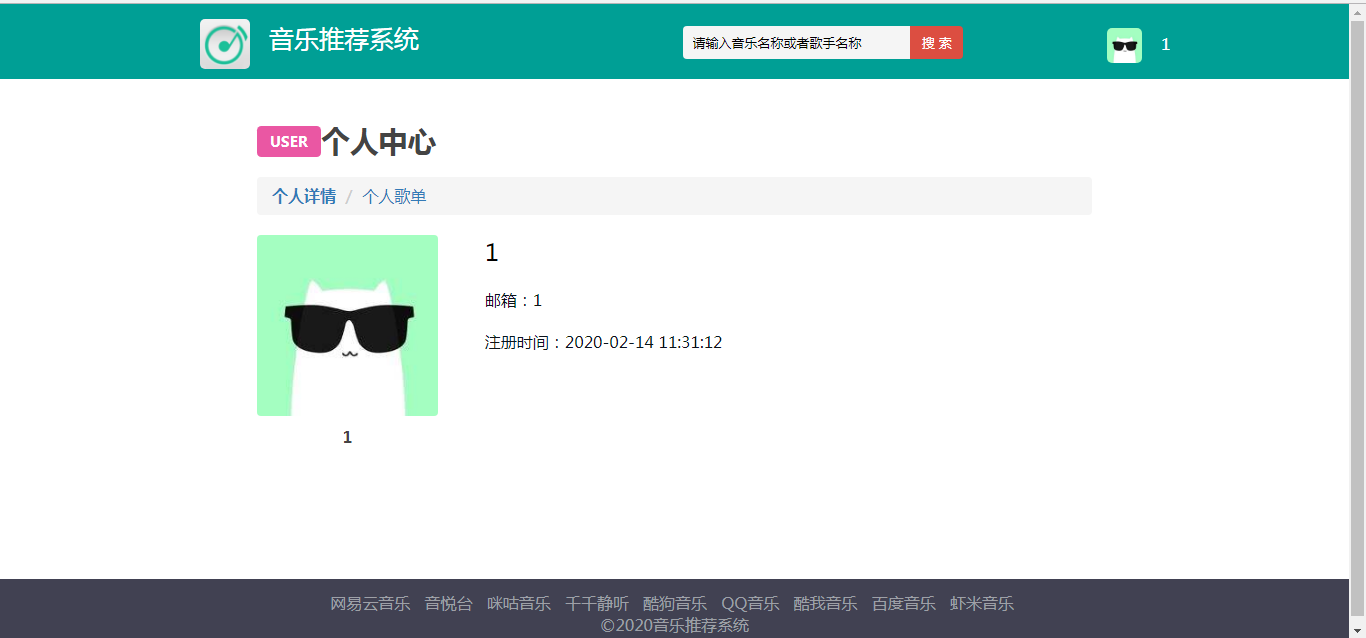This screenshot has height=638, width=1366.
Task: Focus the music or singer search field
Action: click(796, 43)
